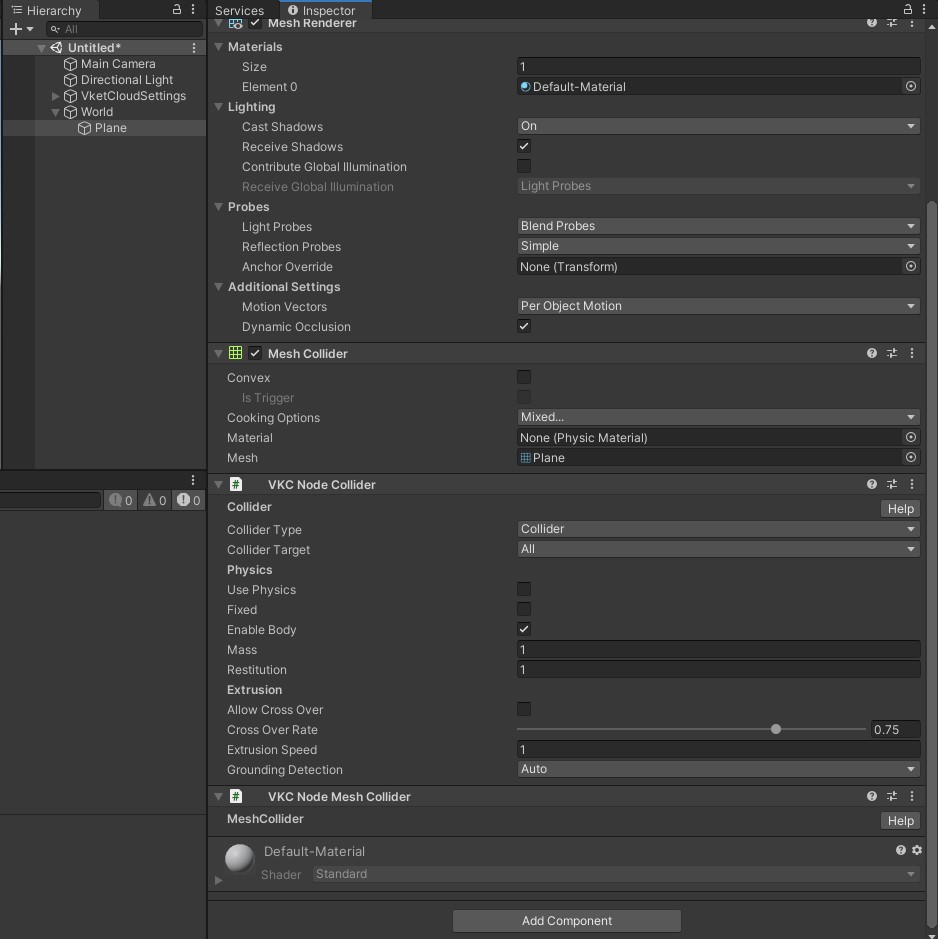Toggle console error count filter icon

[x=188, y=500]
